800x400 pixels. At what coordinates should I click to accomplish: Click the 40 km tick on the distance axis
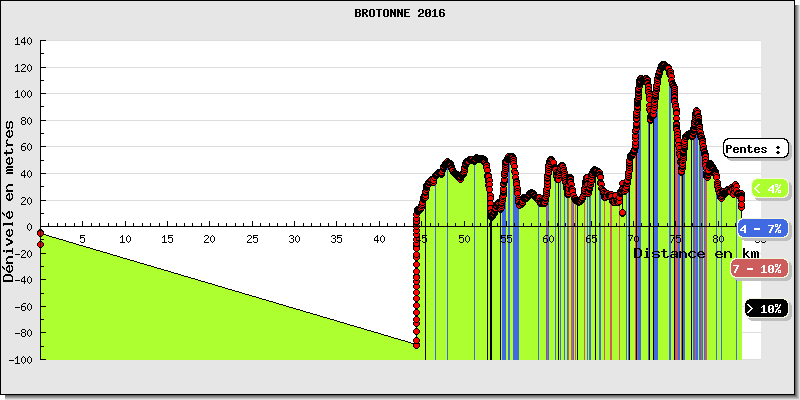379,239
